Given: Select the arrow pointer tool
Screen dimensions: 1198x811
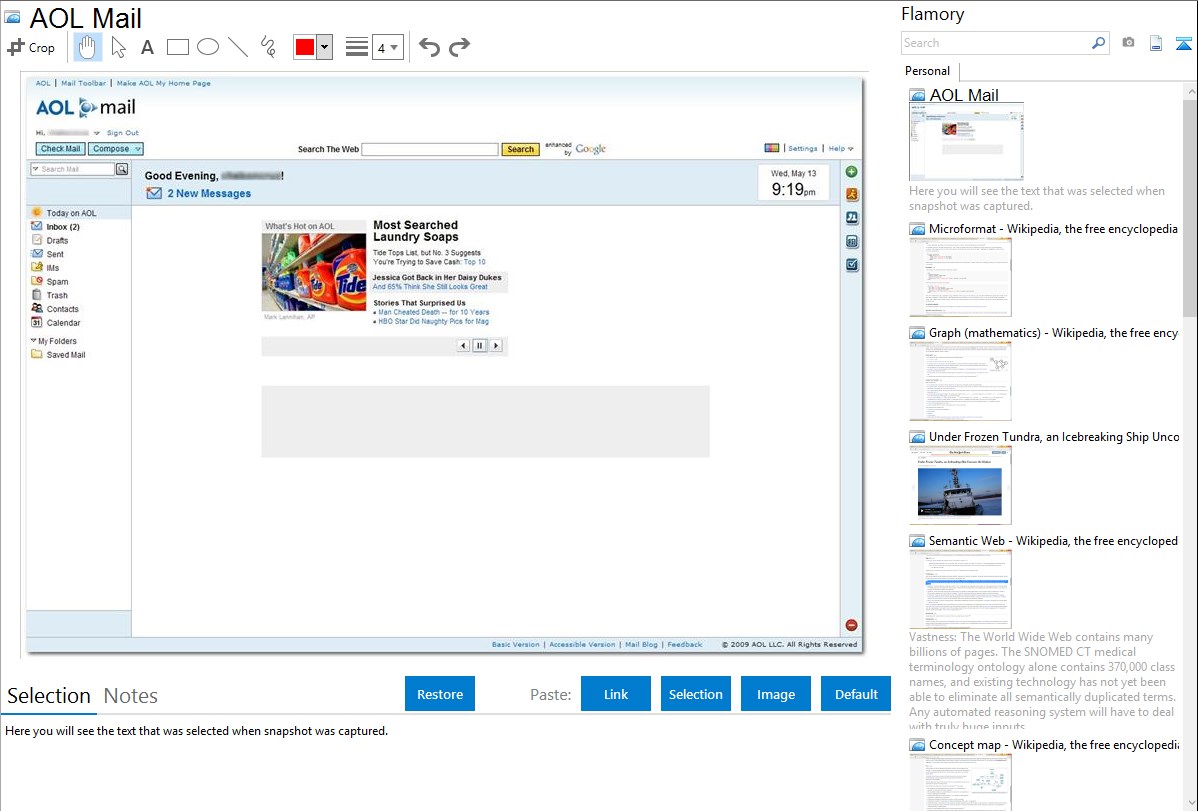Looking at the screenshot, I should (x=118, y=47).
